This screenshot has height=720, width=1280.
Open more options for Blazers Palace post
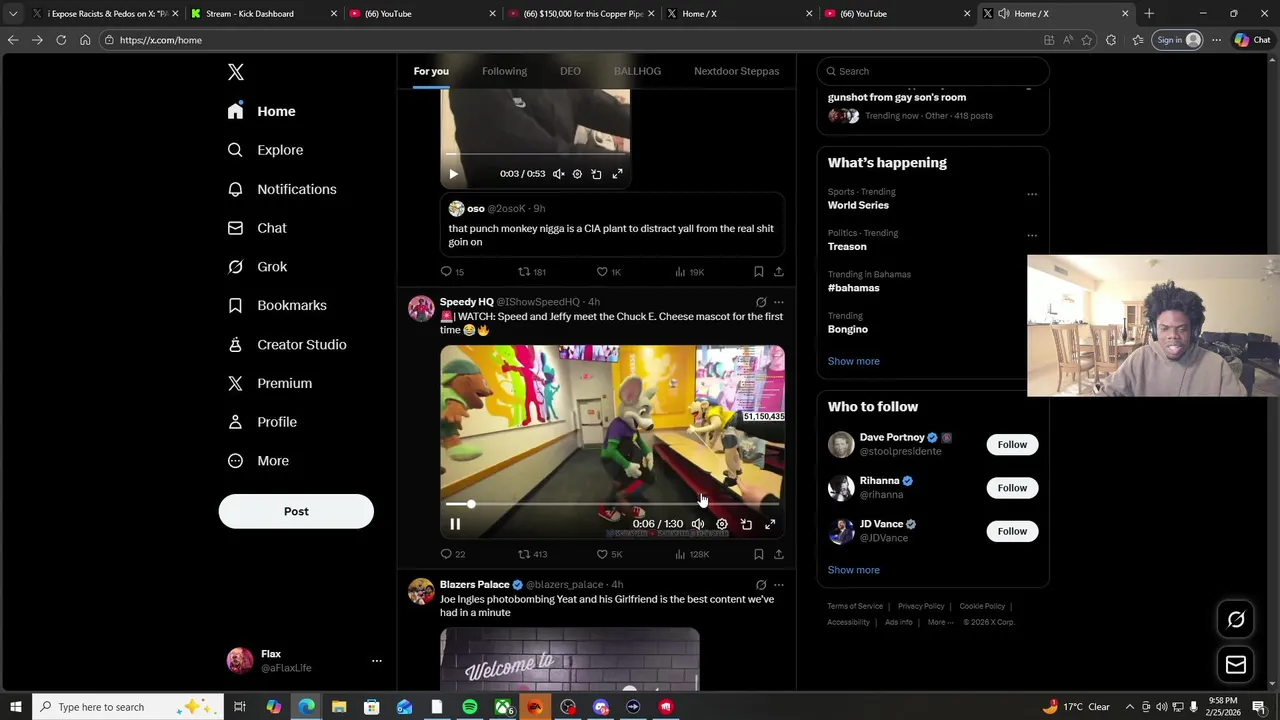click(x=779, y=585)
